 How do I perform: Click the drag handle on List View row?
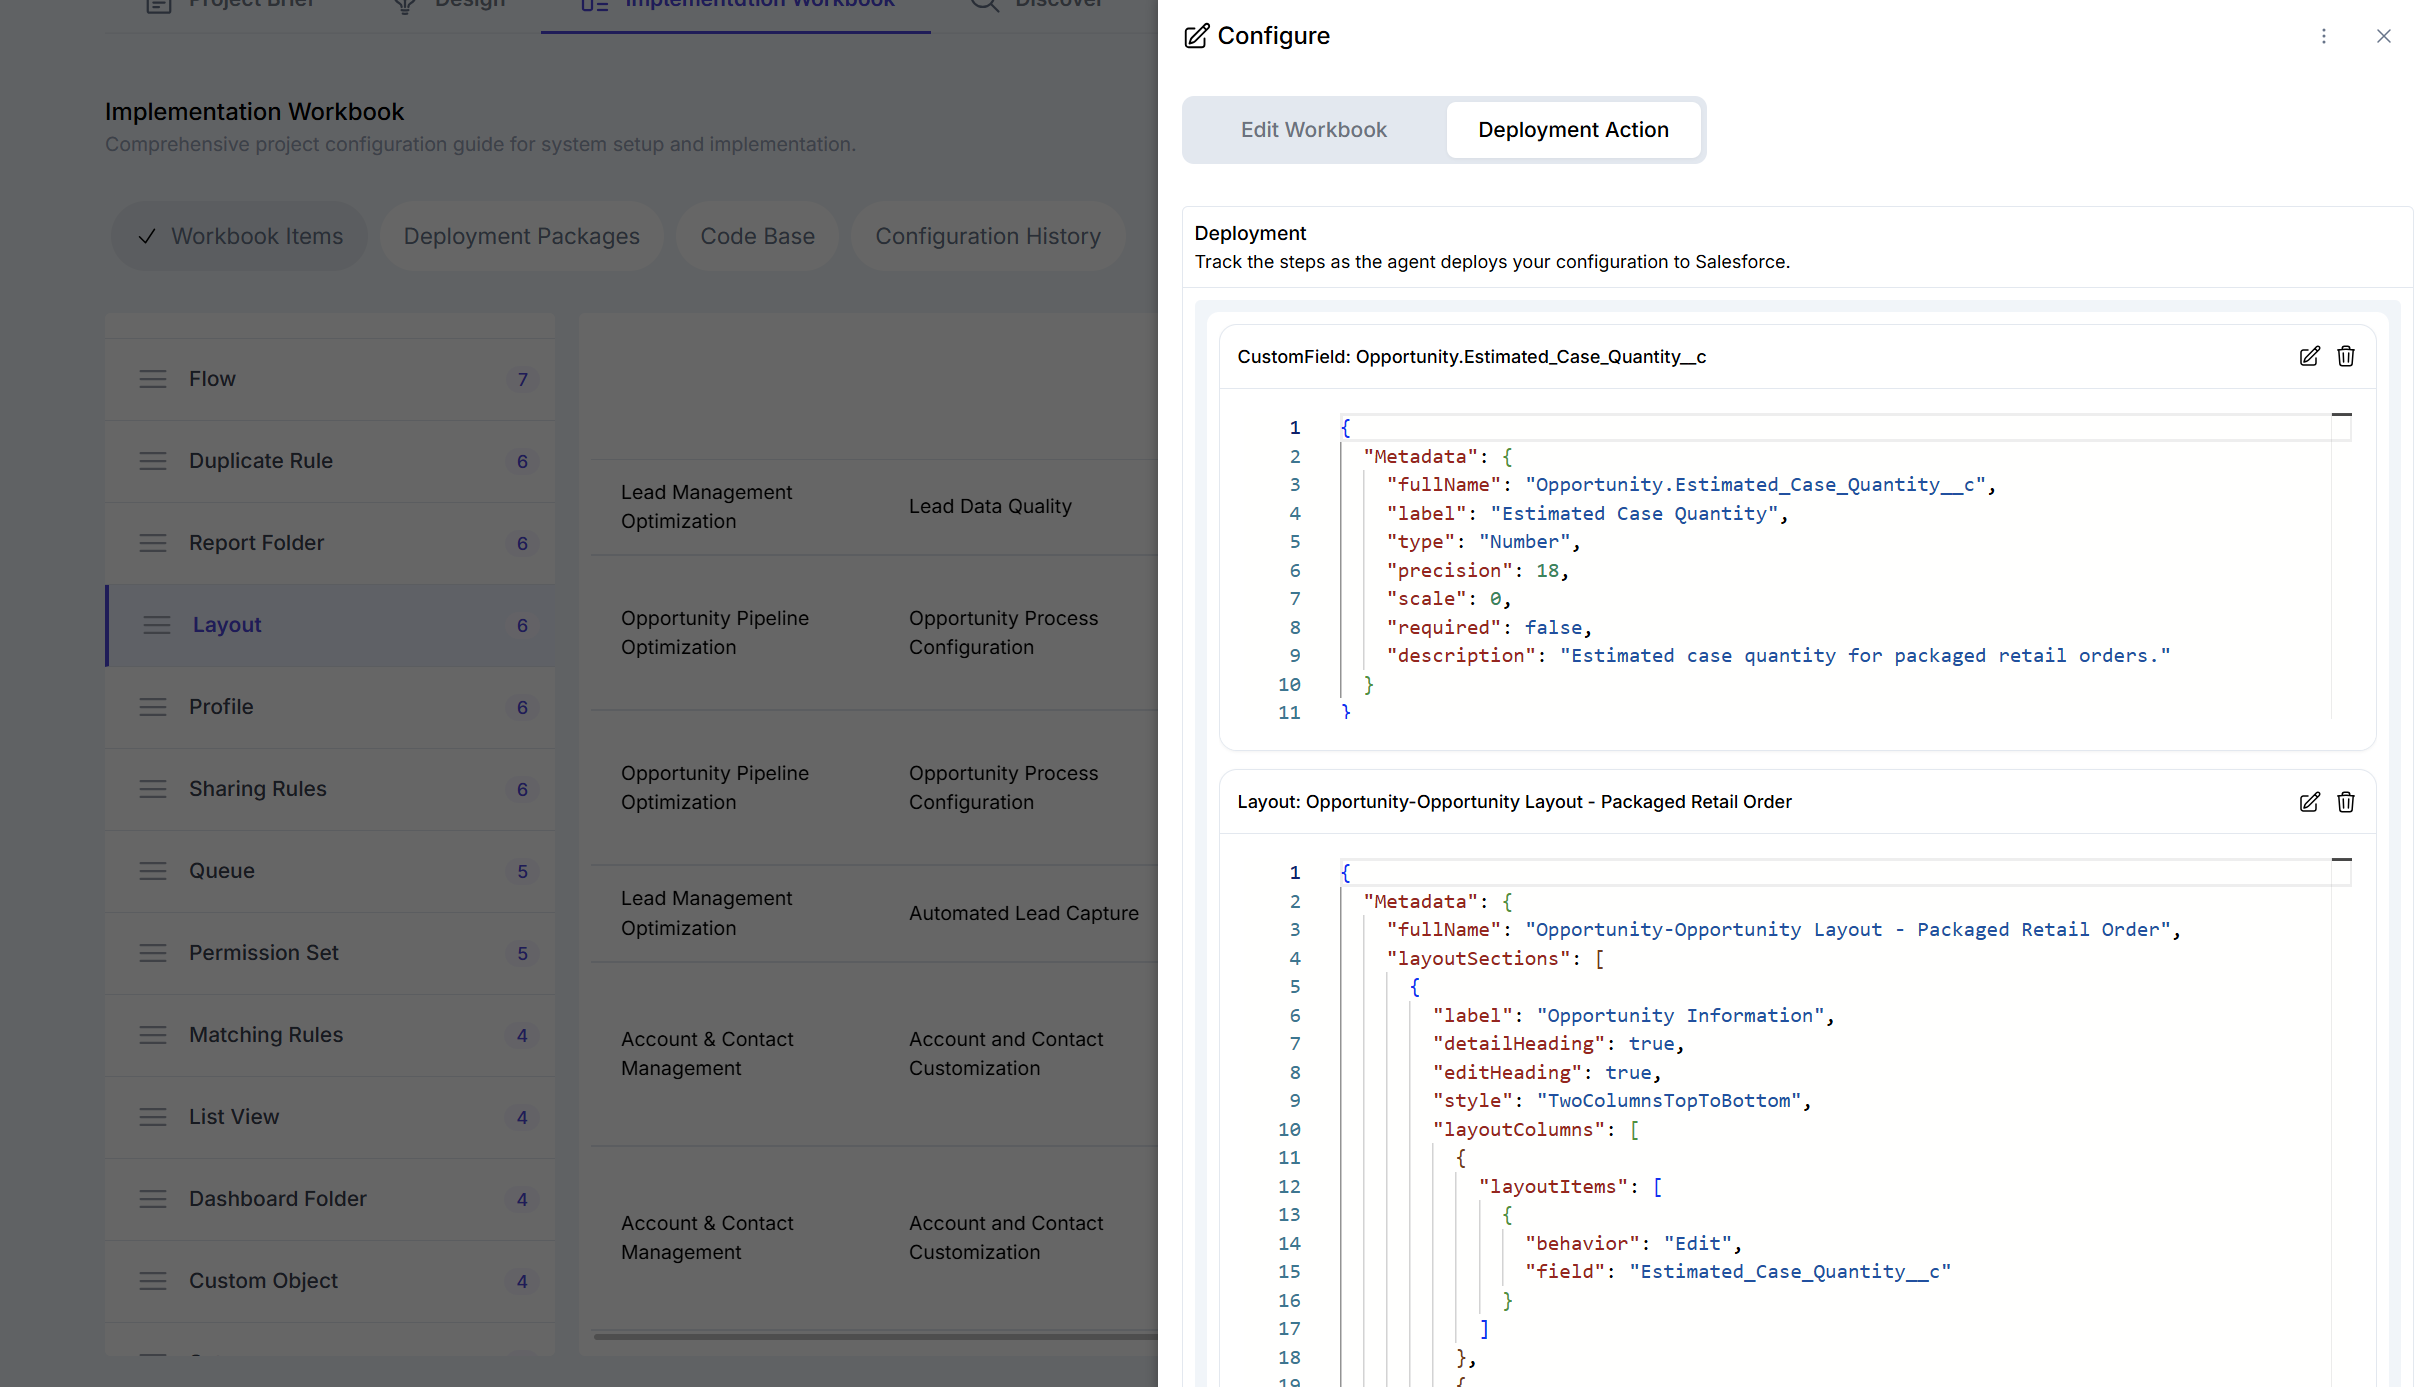click(x=153, y=1117)
